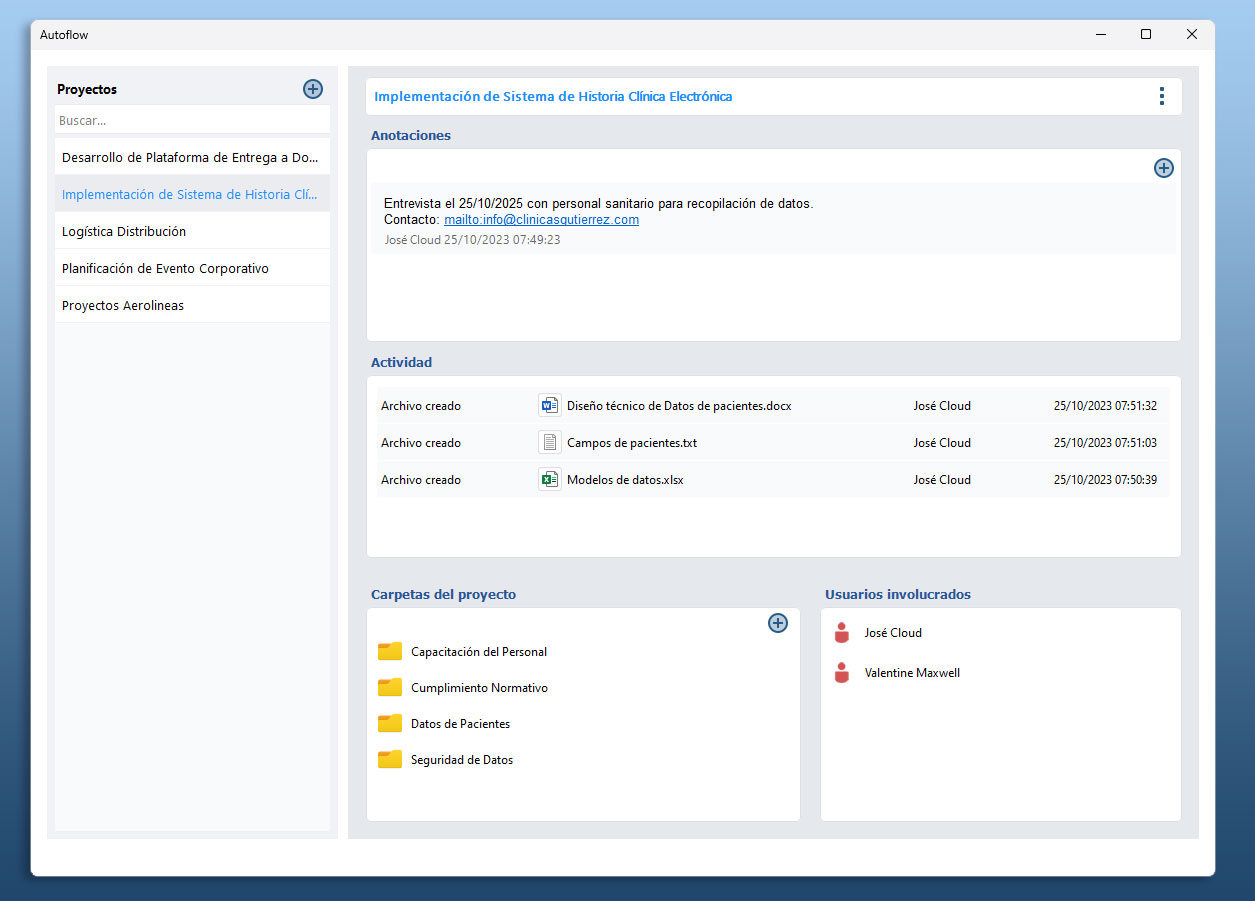Screen dimensions: 1255x901
Task: Click the Cumplimiento Normativo folder icon
Action: click(390, 688)
